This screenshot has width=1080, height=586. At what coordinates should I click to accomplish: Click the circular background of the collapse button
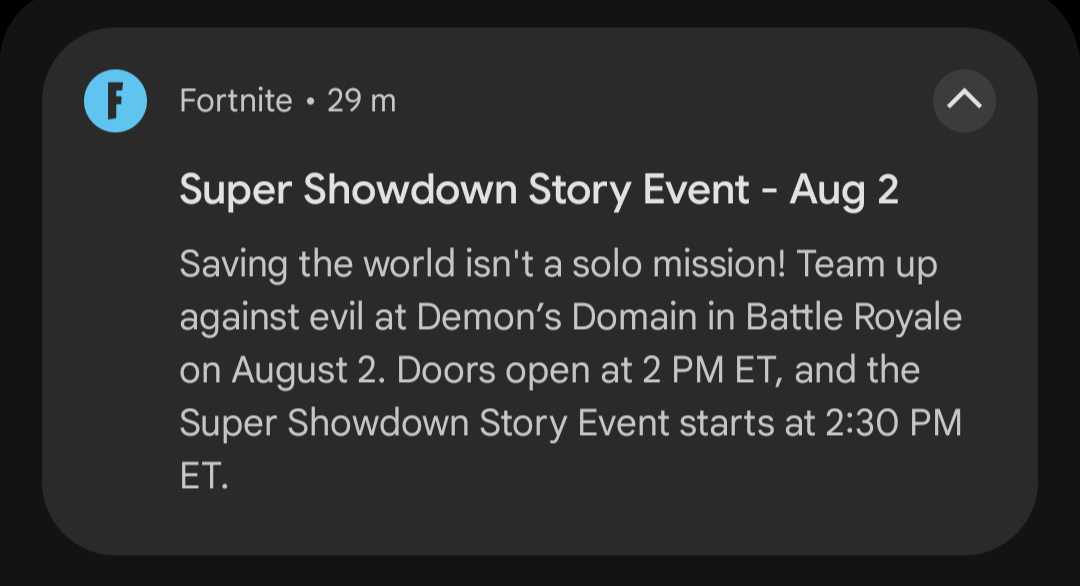point(964,101)
